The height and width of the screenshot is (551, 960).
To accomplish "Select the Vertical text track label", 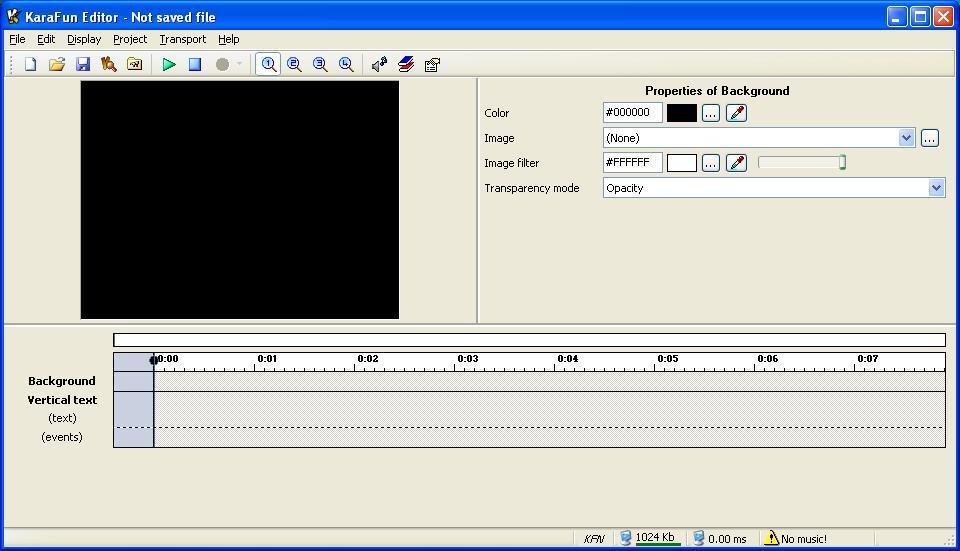I will coord(62,400).
